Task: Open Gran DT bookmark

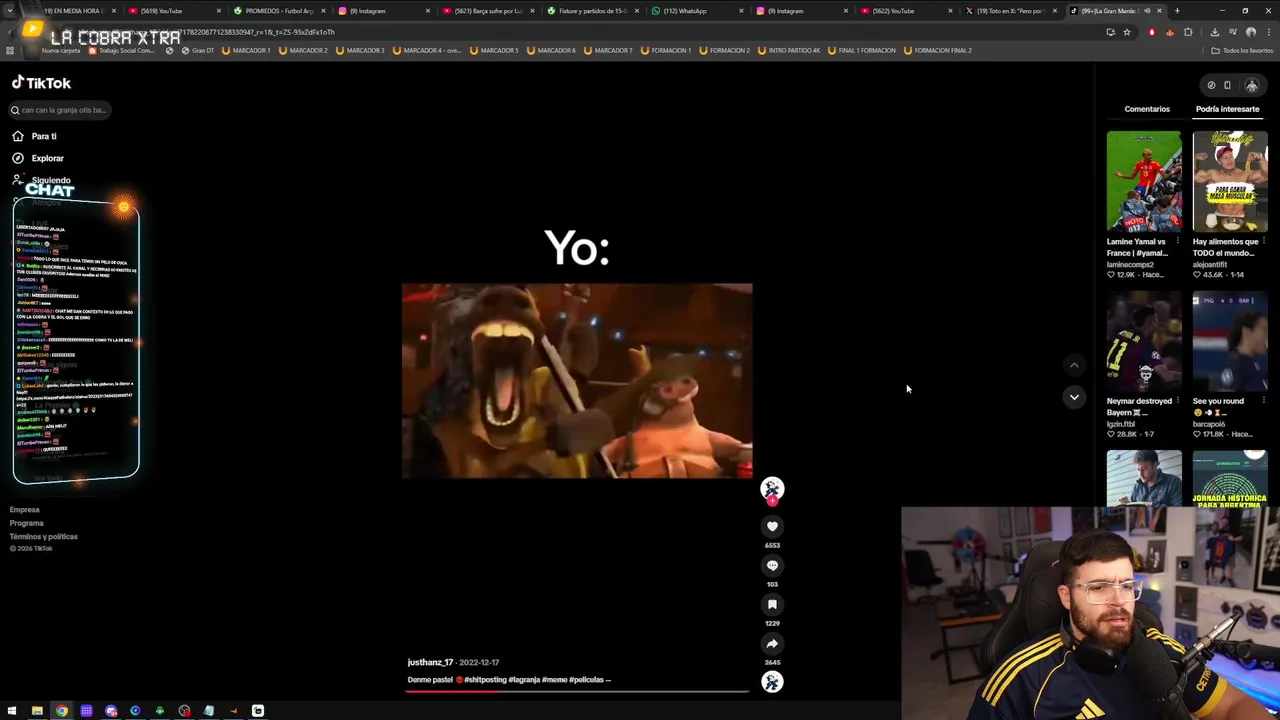Action: pos(198,50)
